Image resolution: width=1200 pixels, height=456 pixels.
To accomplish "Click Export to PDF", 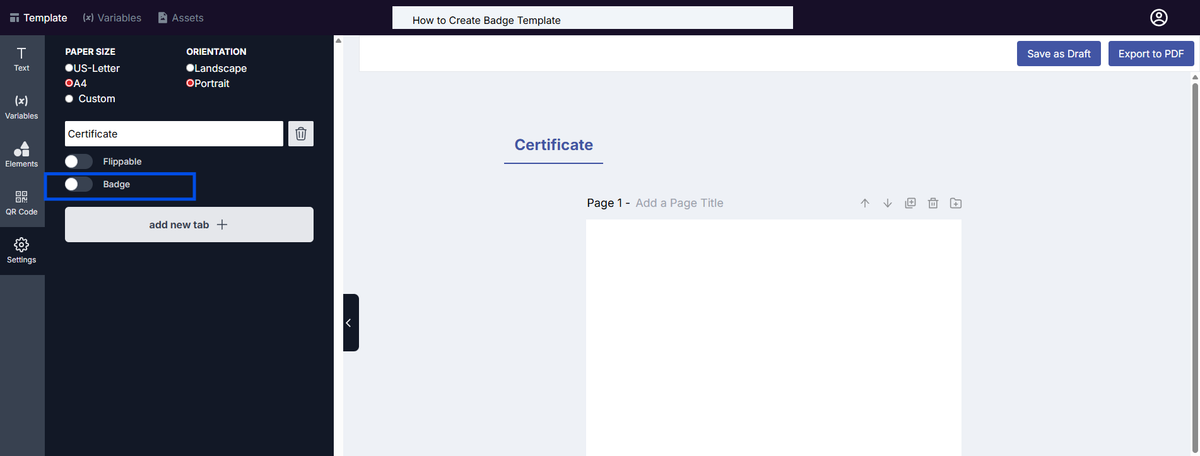I will coord(1151,54).
